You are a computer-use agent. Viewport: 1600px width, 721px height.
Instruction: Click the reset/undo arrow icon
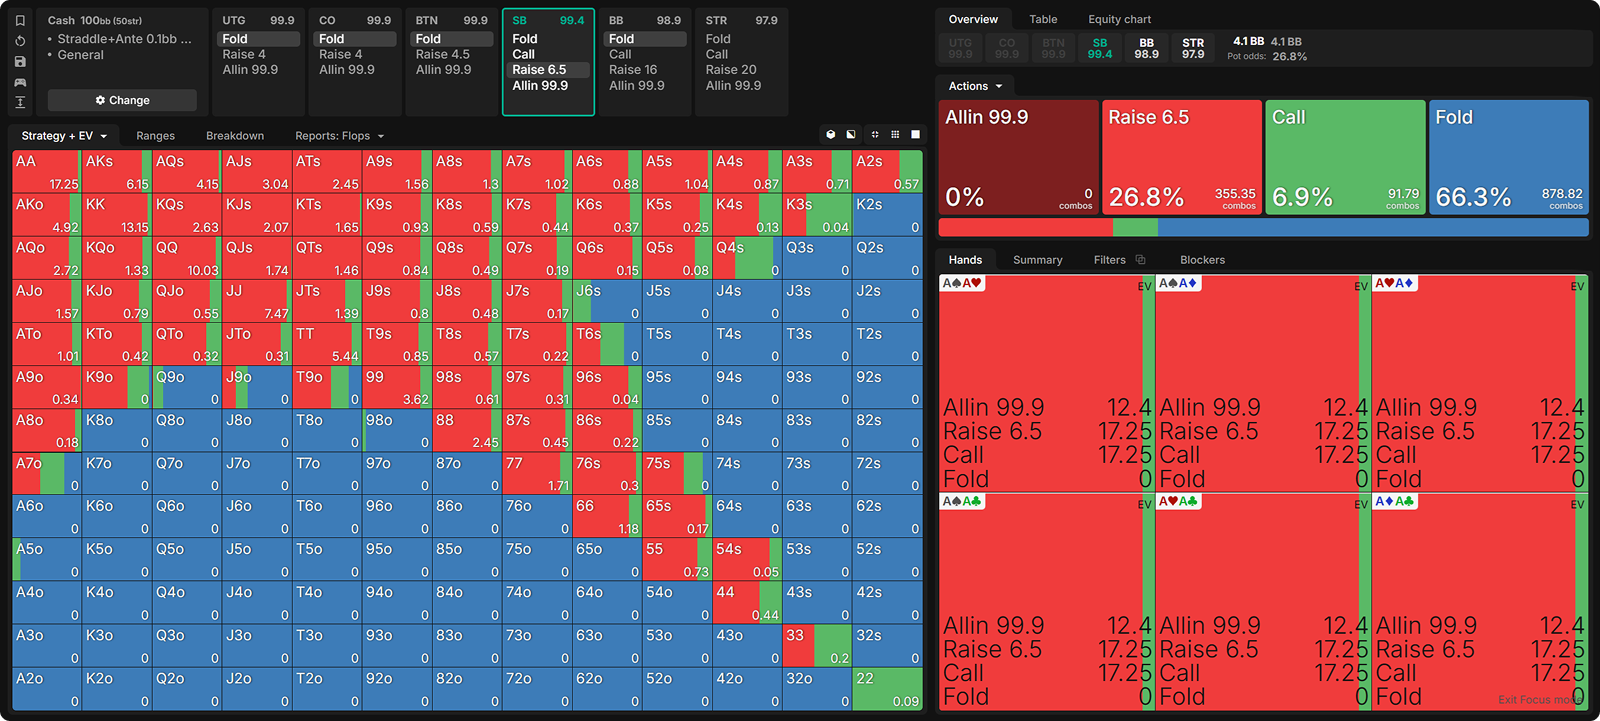pos(20,41)
